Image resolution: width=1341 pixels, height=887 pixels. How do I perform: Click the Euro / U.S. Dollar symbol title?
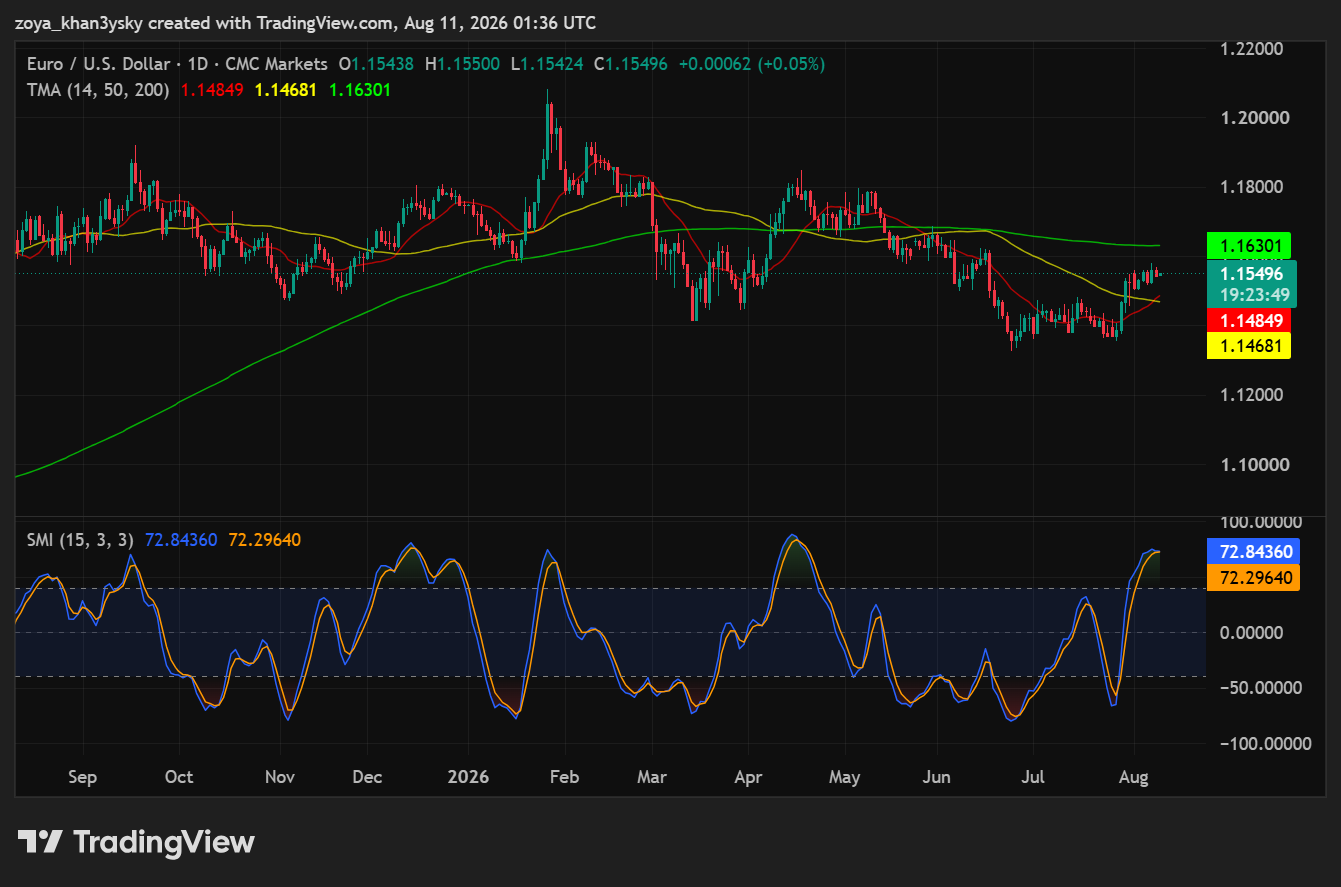click(99, 64)
